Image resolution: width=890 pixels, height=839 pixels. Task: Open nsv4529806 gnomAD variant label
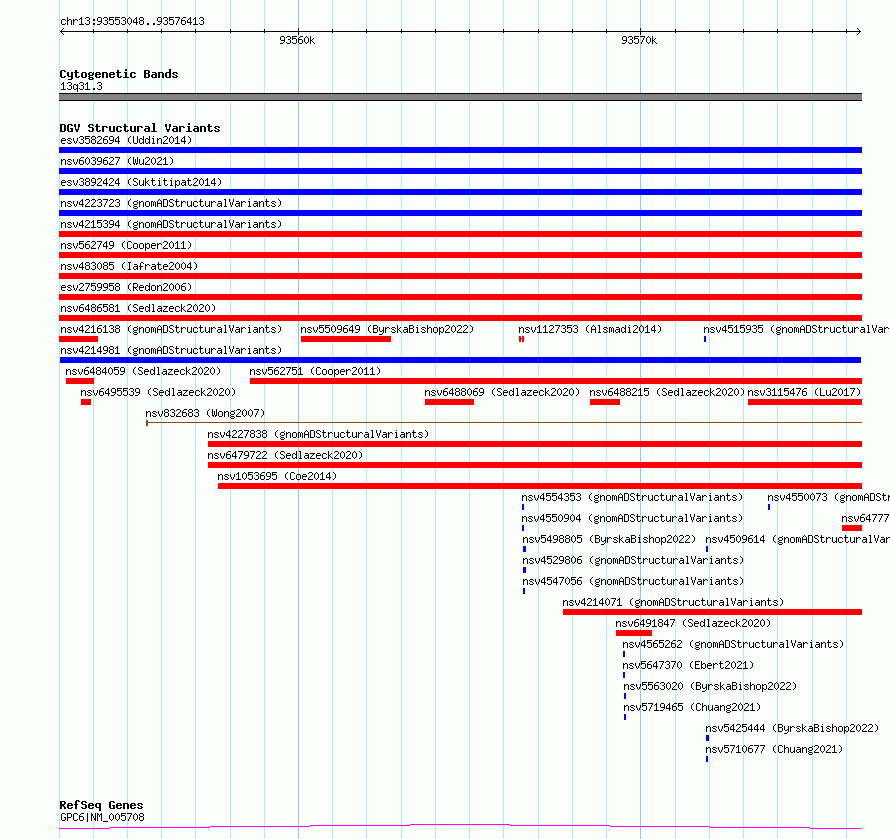click(633, 560)
